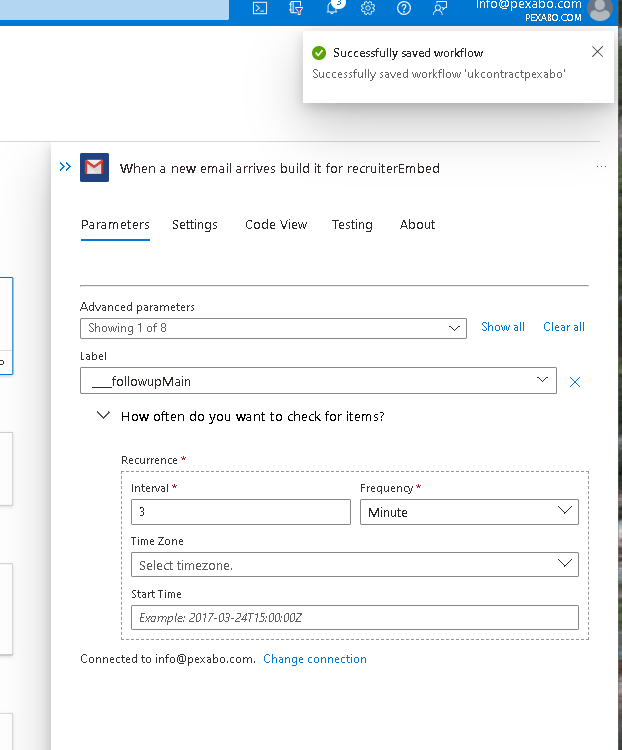Click the Clear all link

[x=564, y=327]
